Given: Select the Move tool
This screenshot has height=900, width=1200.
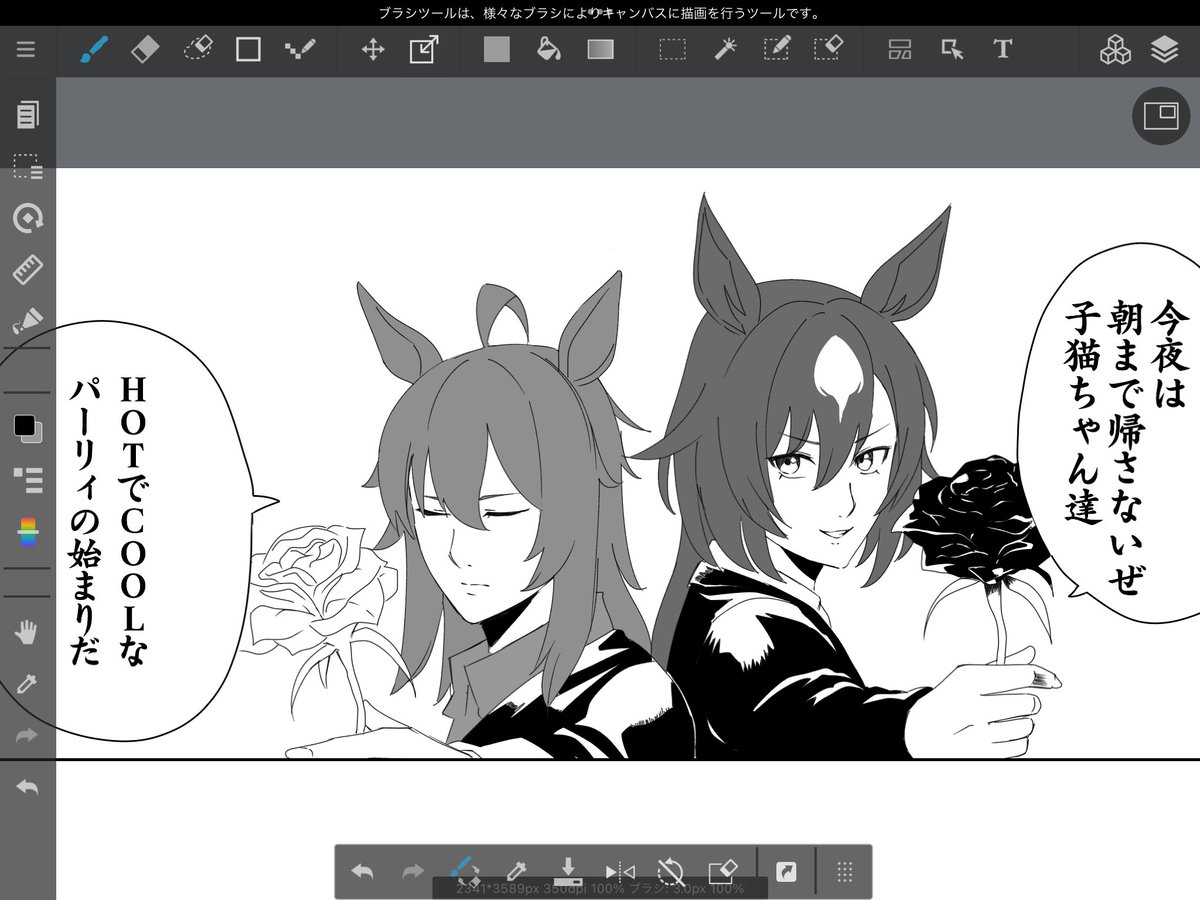Looking at the screenshot, I should coord(373,49).
